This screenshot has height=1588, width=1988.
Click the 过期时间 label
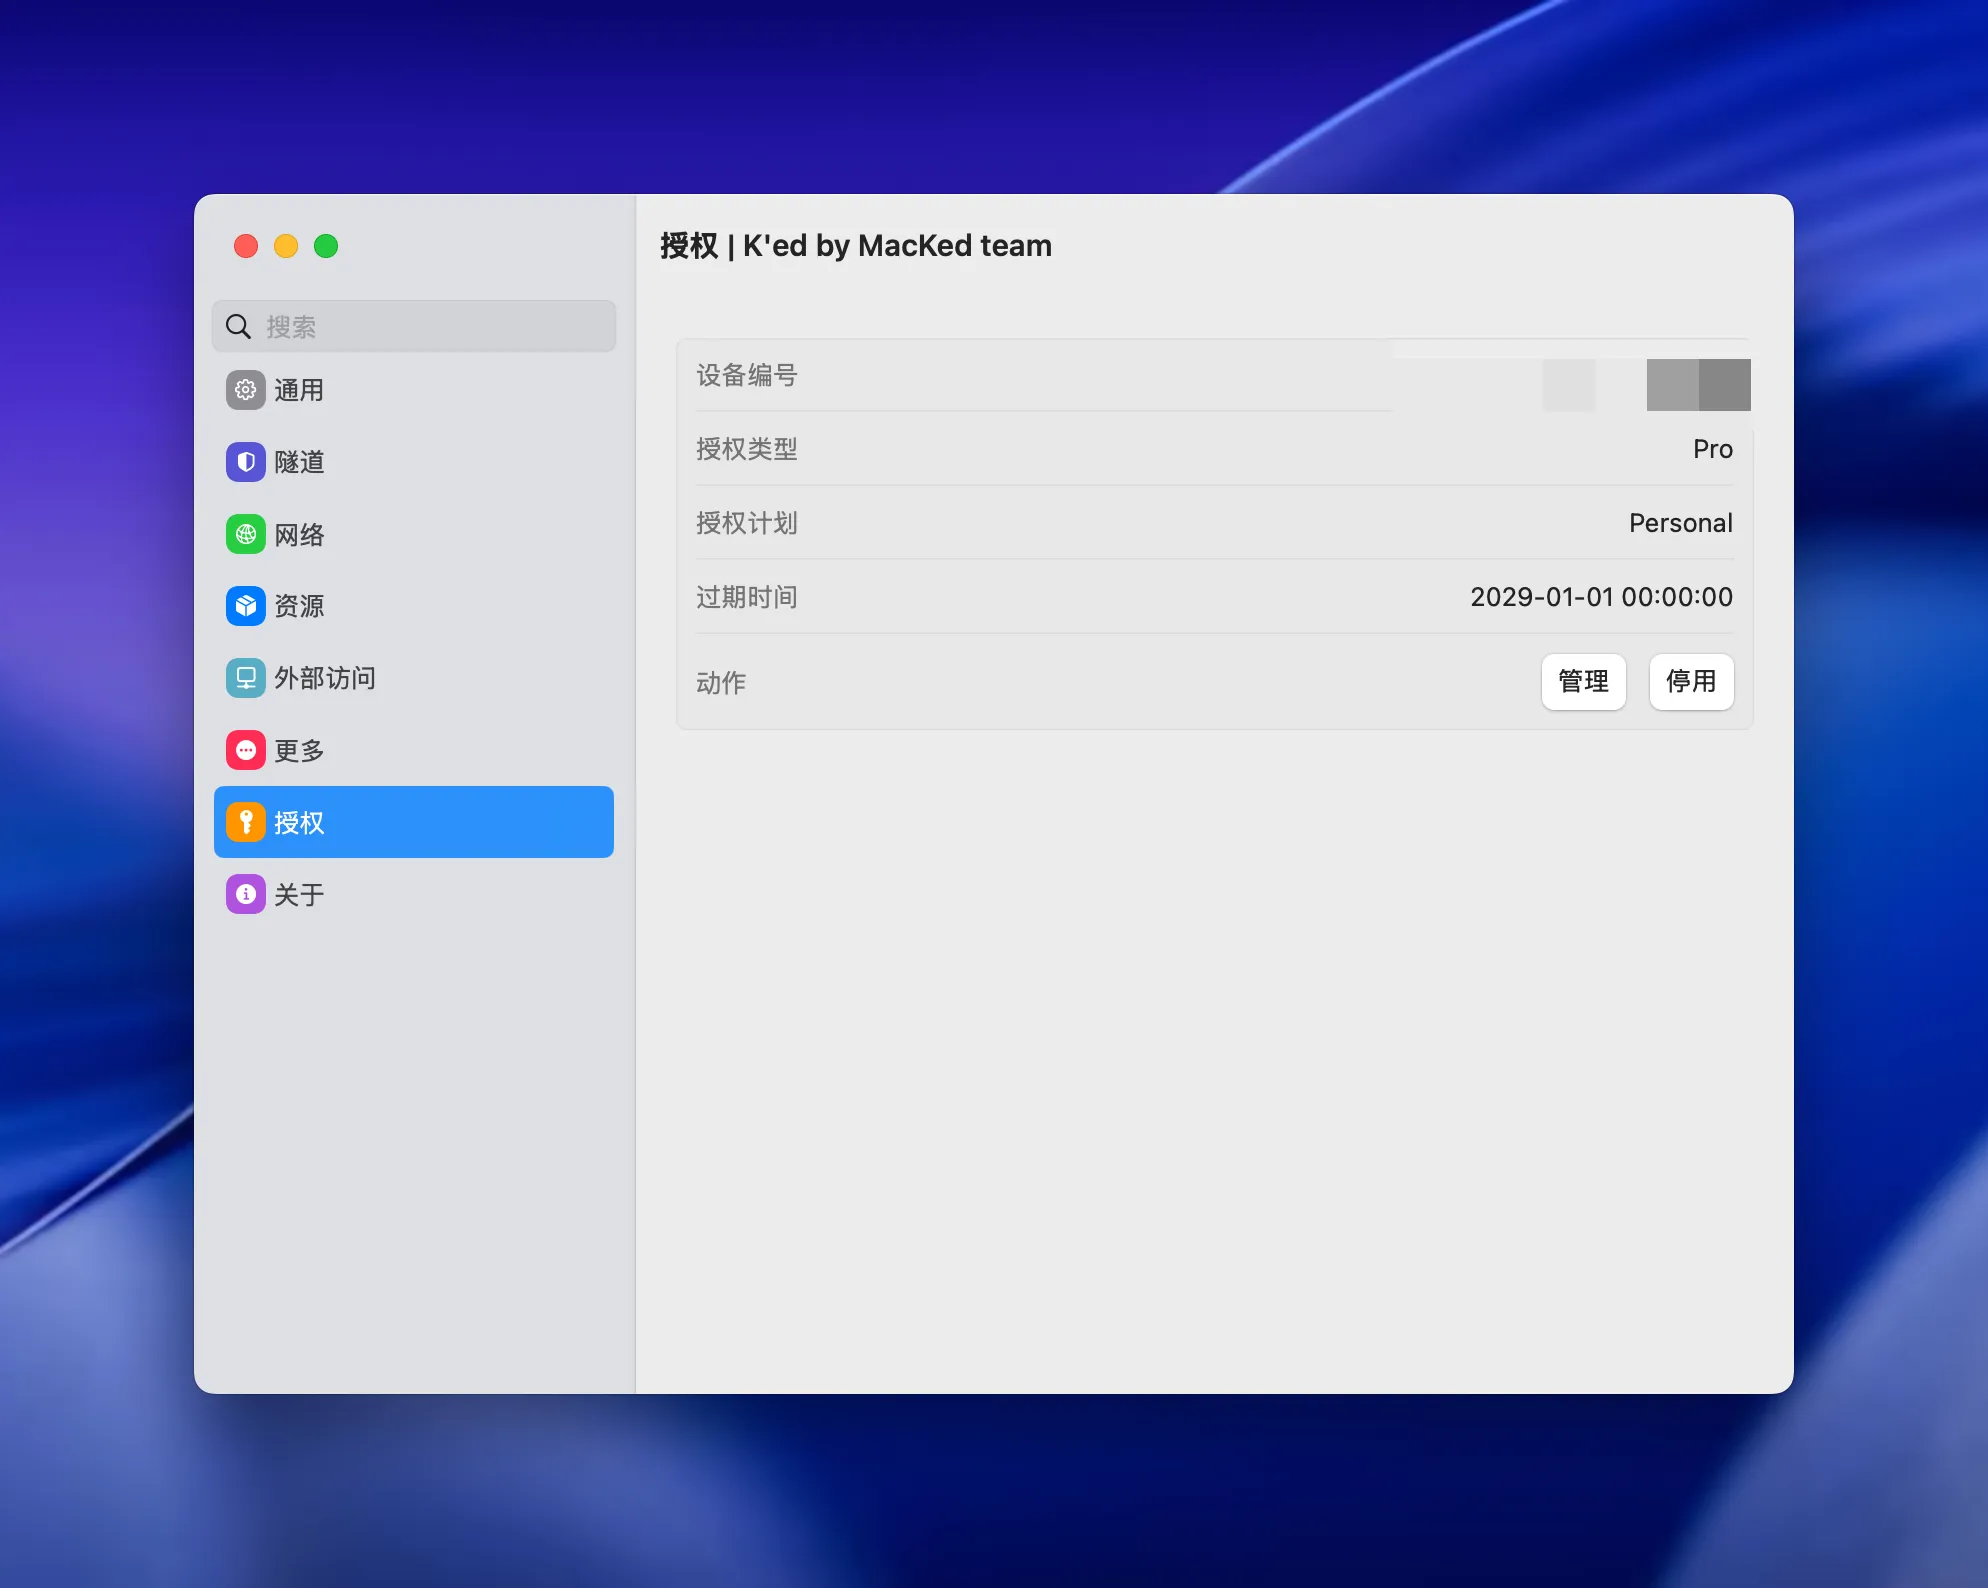[x=747, y=597]
